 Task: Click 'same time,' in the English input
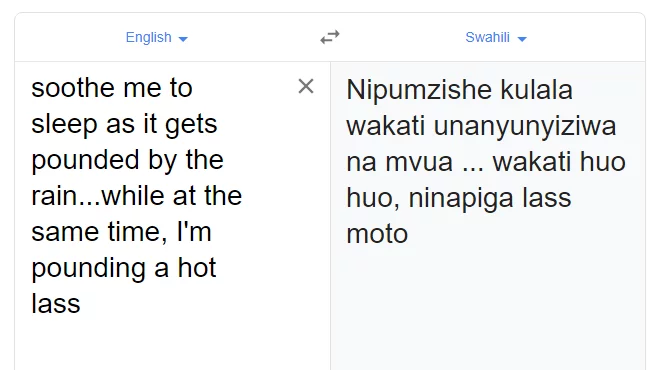pos(99,232)
